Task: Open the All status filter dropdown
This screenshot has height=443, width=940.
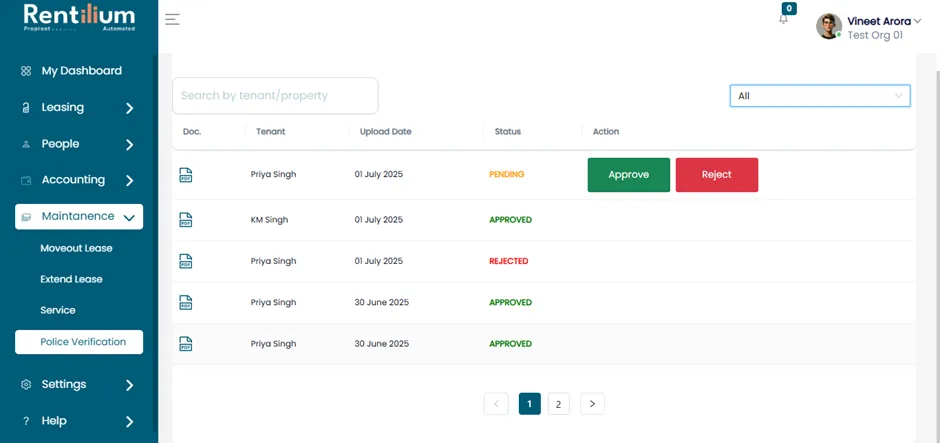Action: coord(820,96)
